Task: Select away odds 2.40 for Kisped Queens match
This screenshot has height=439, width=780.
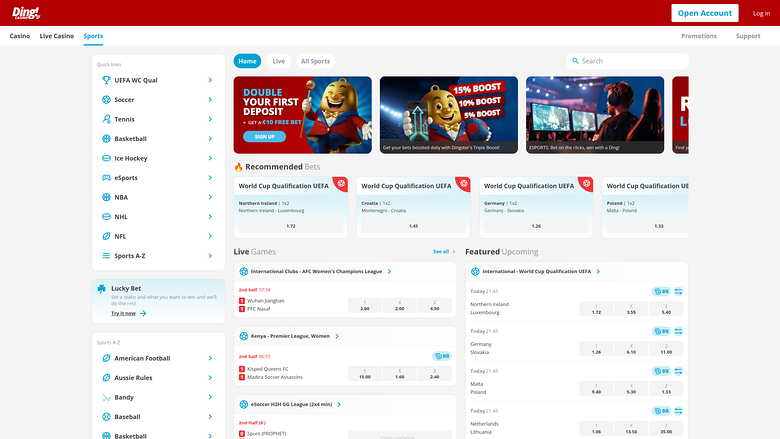Action: coord(434,373)
